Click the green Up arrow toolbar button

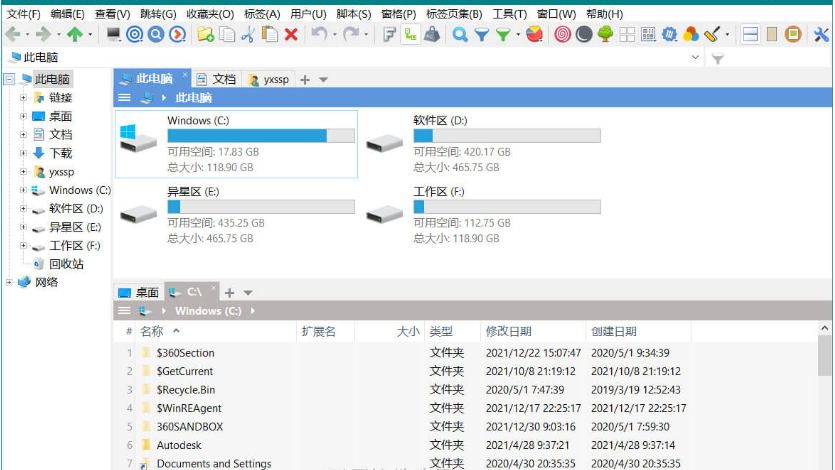pos(75,35)
